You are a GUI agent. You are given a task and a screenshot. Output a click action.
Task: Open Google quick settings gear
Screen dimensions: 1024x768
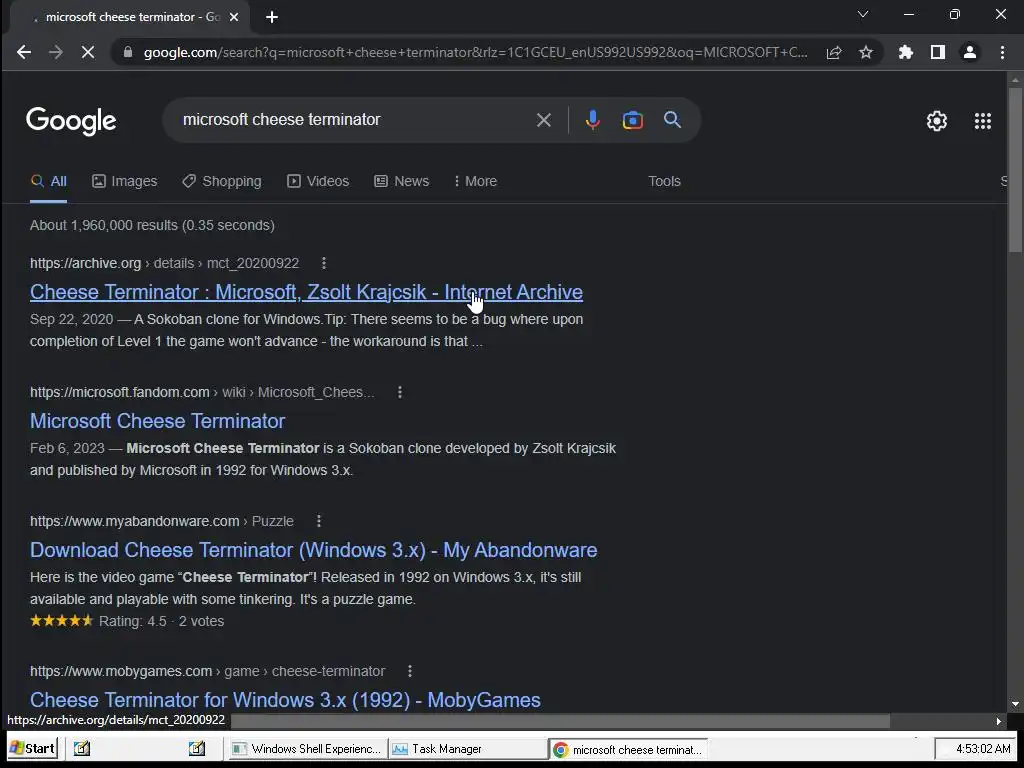[x=937, y=121]
